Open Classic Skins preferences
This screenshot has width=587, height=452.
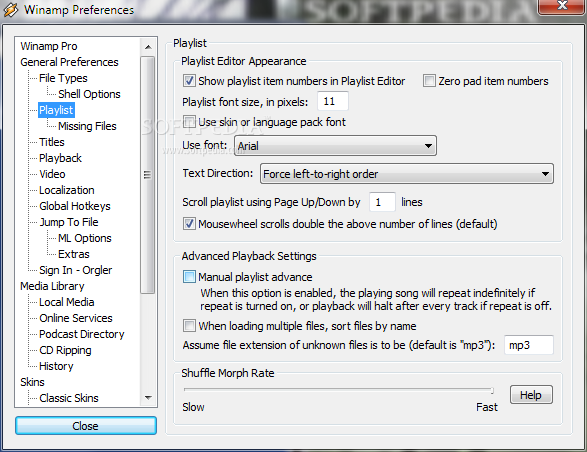tap(69, 398)
